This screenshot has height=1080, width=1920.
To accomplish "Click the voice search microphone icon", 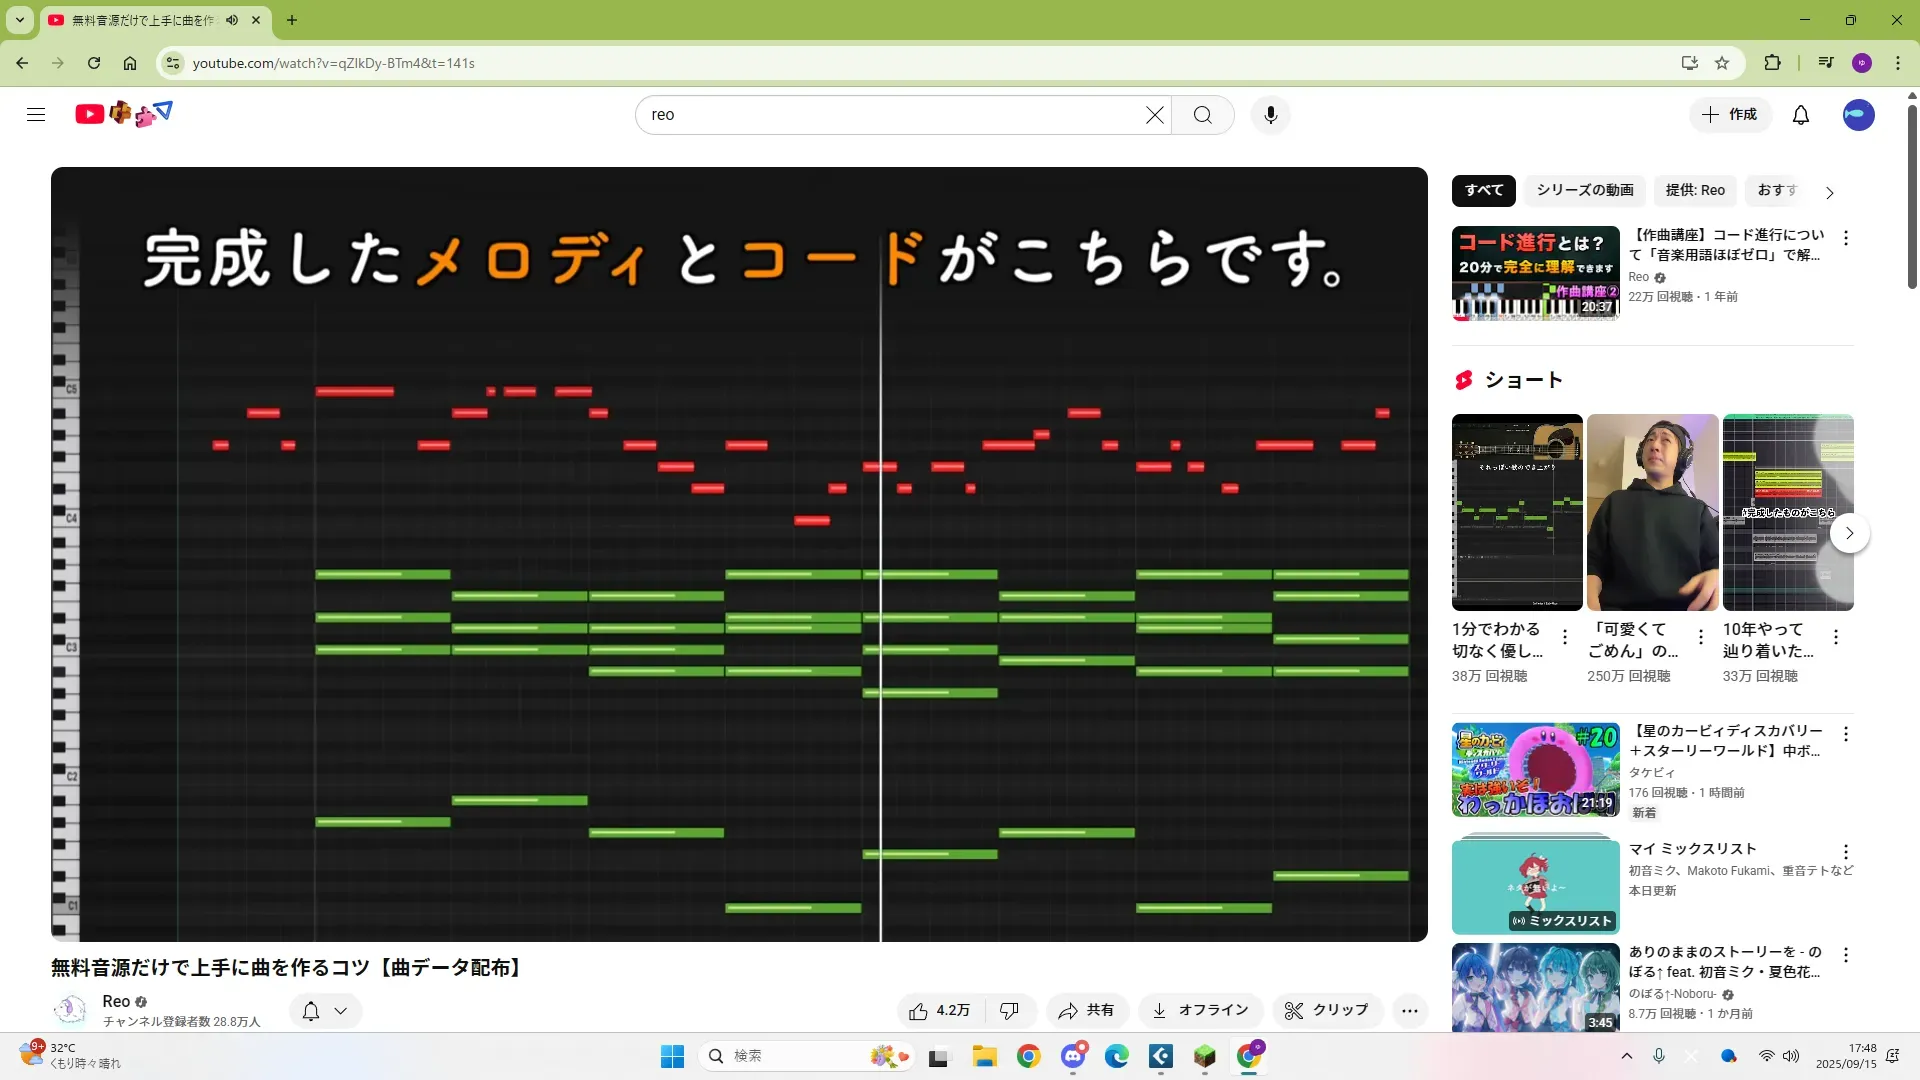I will [x=1270, y=115].
